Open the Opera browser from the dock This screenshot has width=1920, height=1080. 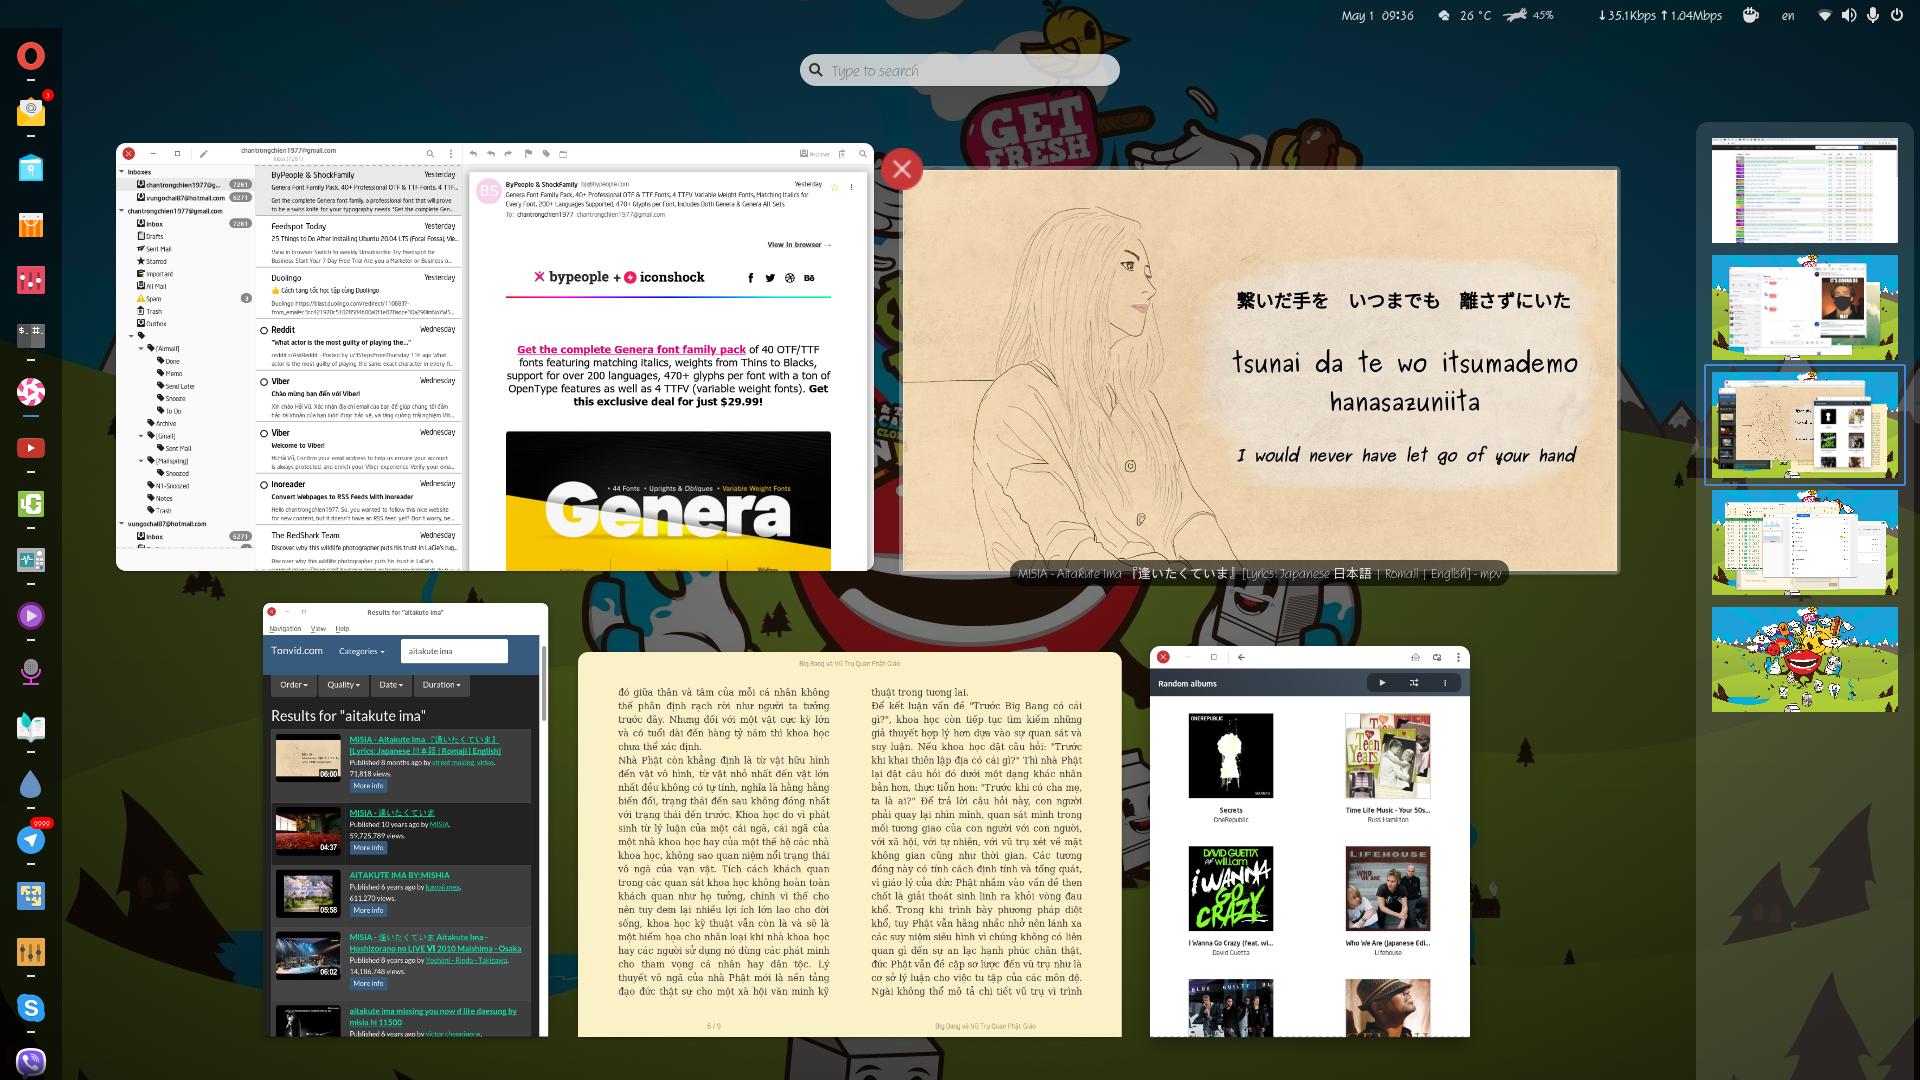tap(31, 56)
